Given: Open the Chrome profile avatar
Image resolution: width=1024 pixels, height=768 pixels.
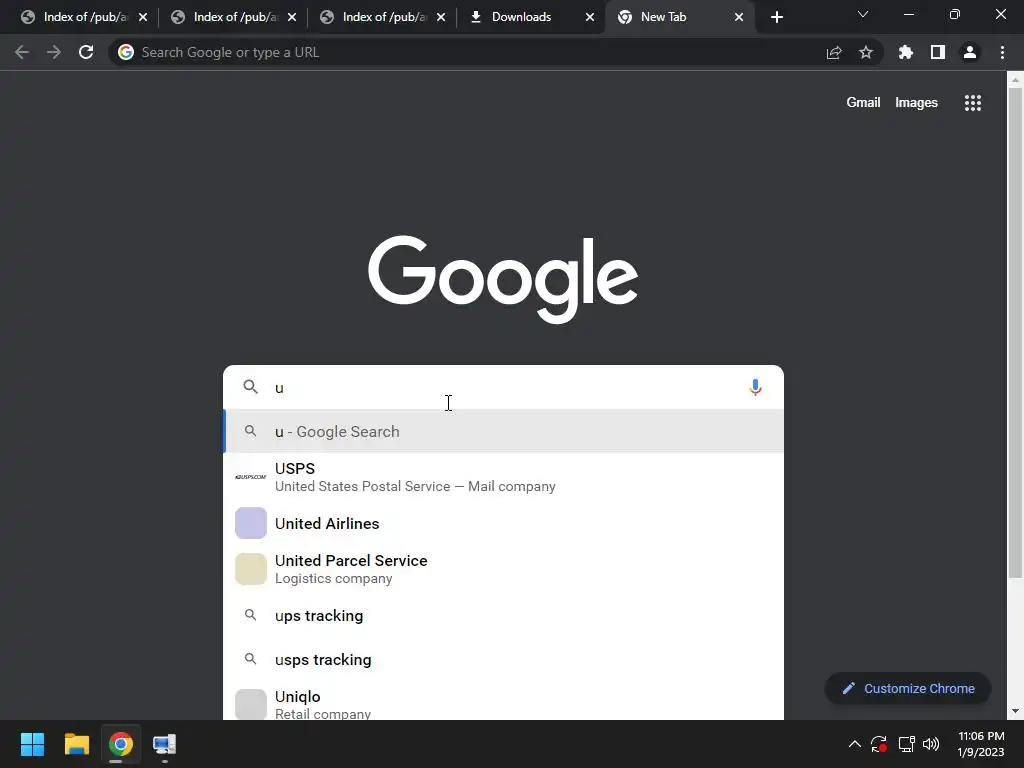Looking at the screenshot, I should point(970,52).
